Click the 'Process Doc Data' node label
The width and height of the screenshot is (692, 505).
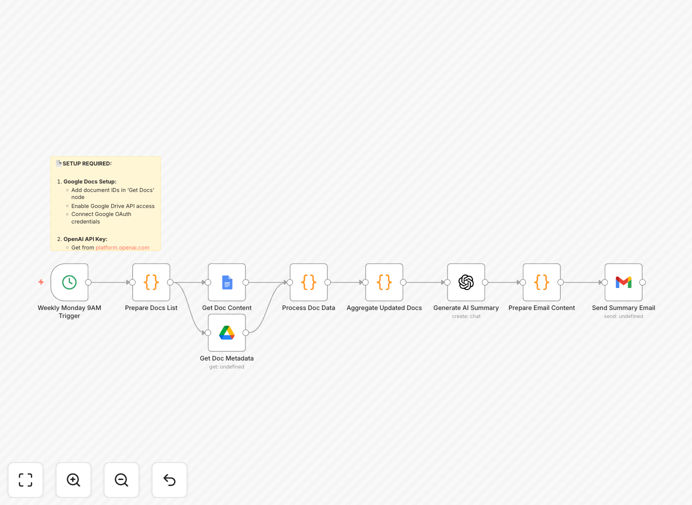point(308,308)
